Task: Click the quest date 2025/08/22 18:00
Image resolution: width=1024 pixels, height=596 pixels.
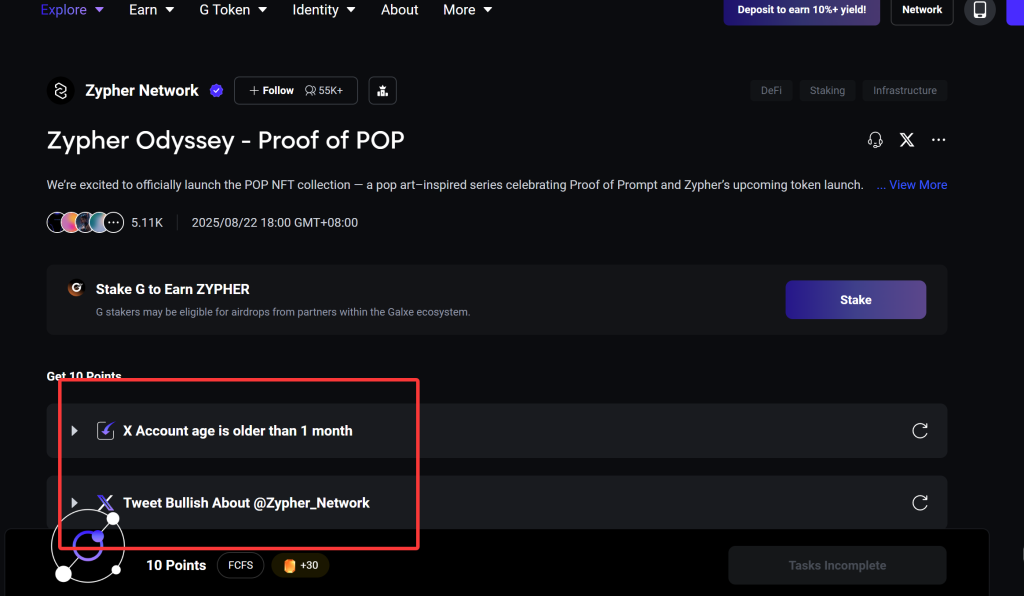Action: point(275,223)
